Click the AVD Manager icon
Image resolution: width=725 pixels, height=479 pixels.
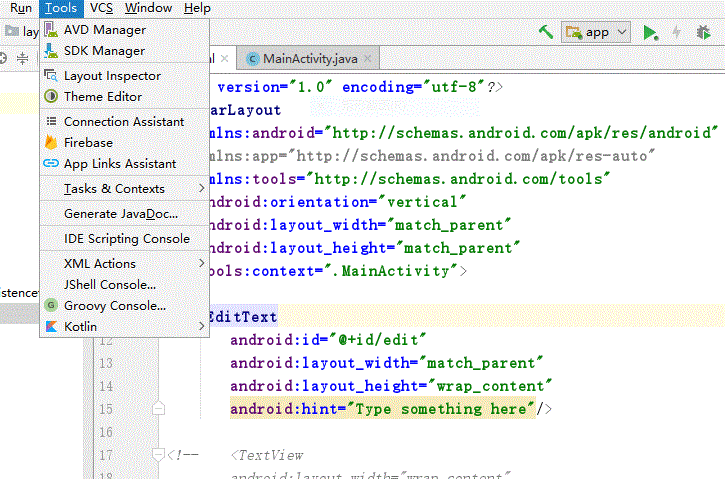[x=51, y=30]
